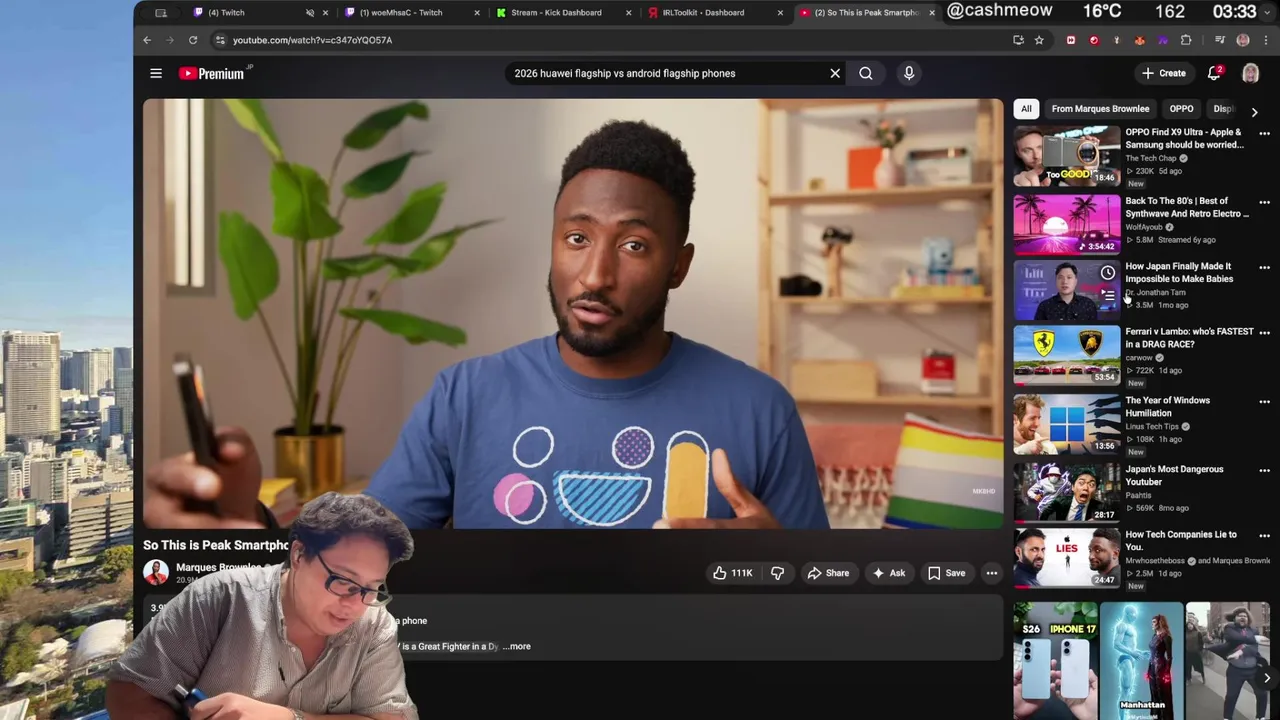Screen dimensions: 1280x720
Task: Open options for OPPO Find X9 Ultra video
Action: point(1264,134)
